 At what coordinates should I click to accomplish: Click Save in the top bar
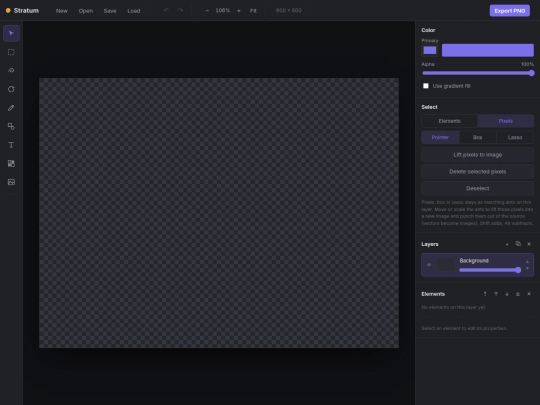[x=110, y=11]
